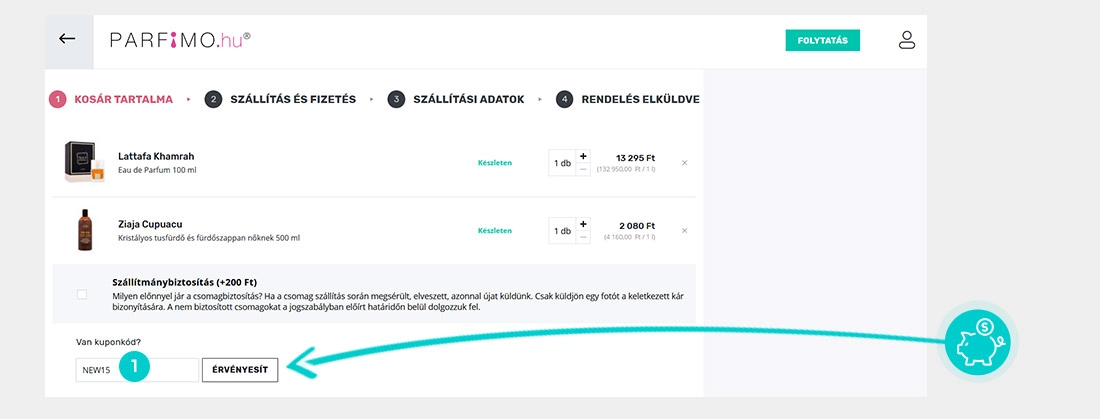Image resolution: width=1100 pixels, height=419 pixels.
Task: Open the user account icon
Action: click(906, 40)
